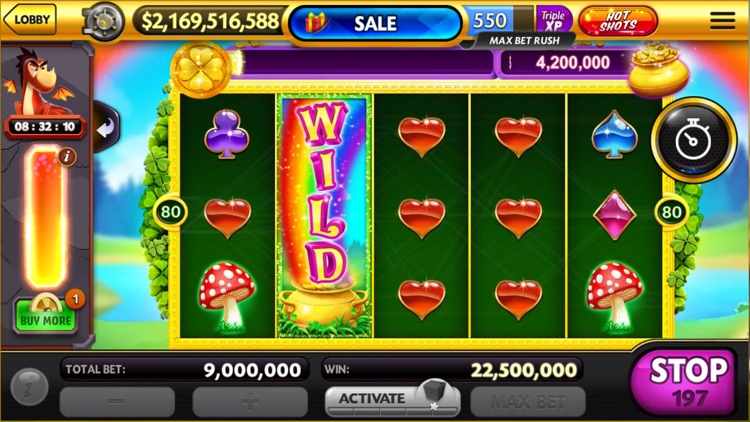The width and height of the screenshot is (750, 422).
Task: Select the Max Bet button
Action: click(528, 402)
